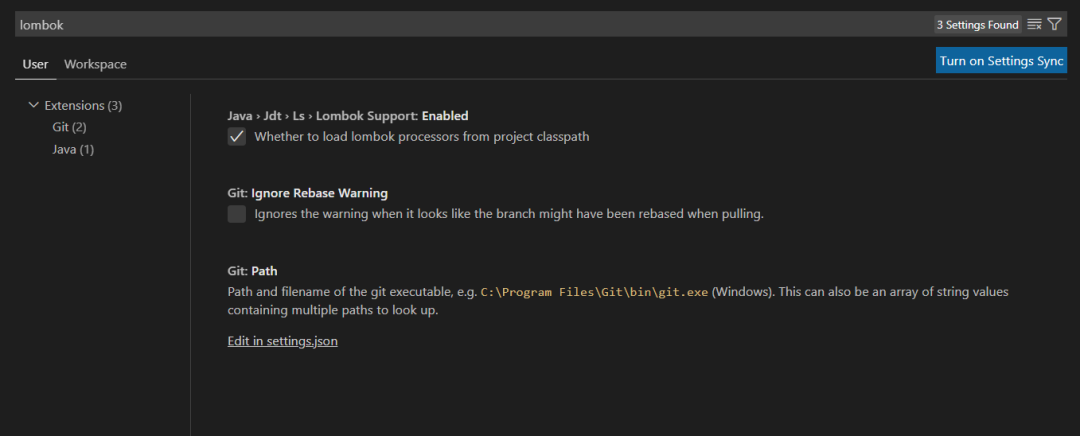
Task: Open the settings filter funnel icon
Action: click(x=1054, y=24)
